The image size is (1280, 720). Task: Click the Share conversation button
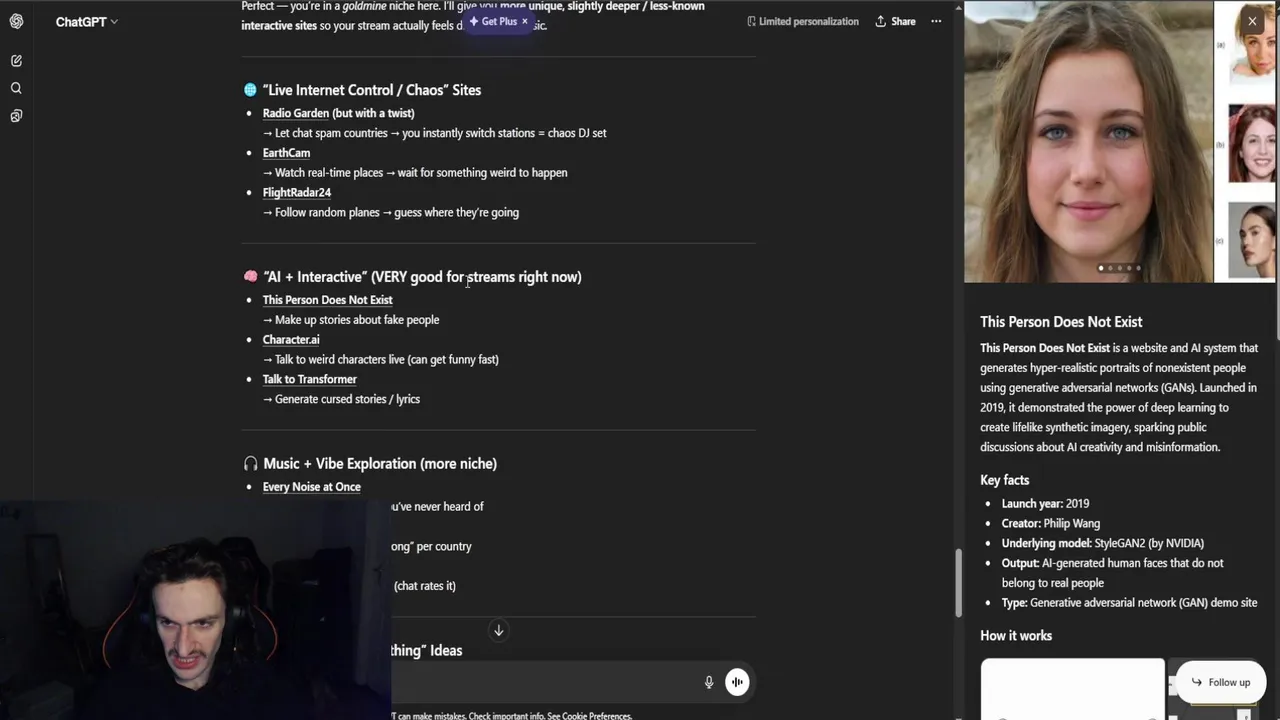(x=895, y=21)
